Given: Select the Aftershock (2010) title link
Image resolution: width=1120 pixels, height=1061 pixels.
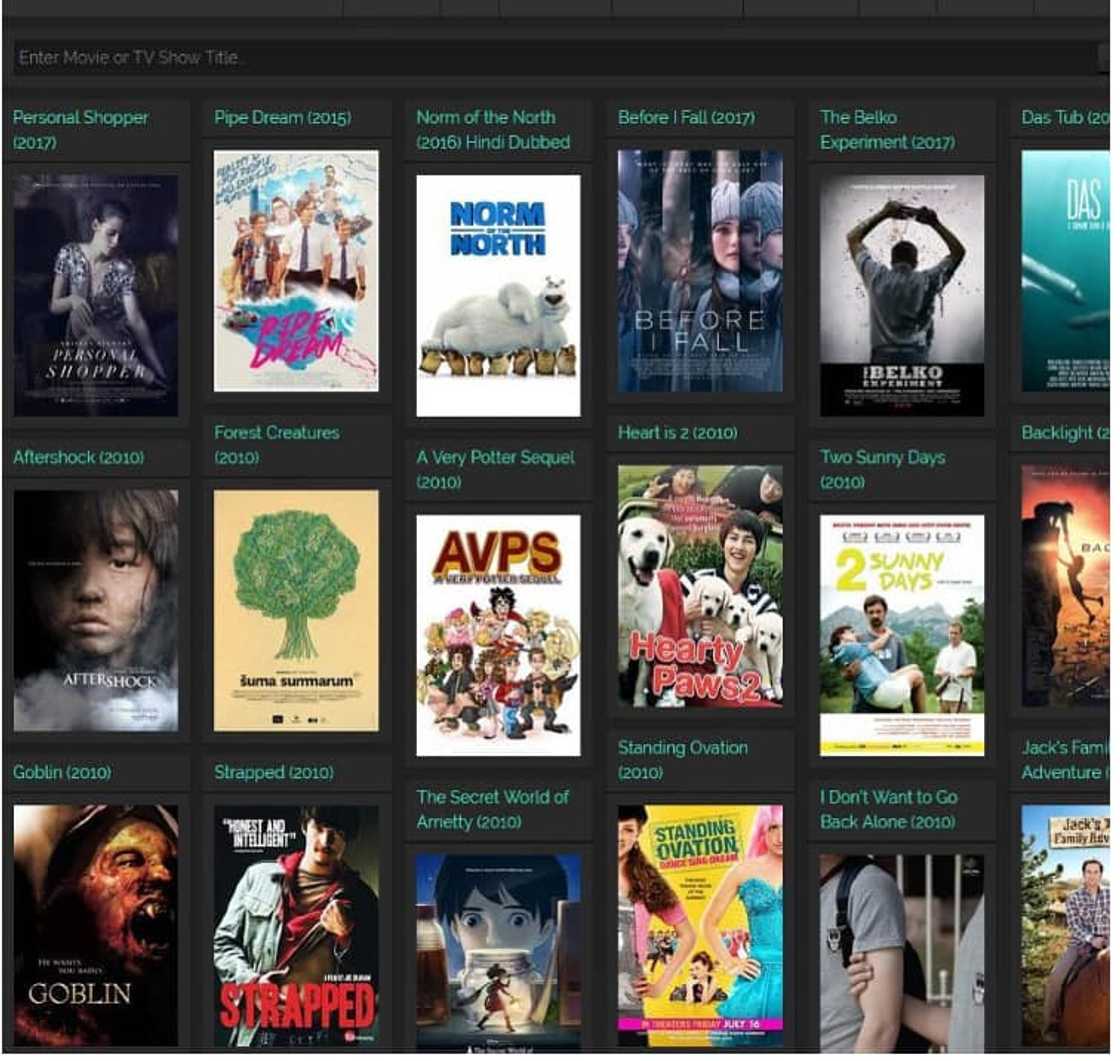Looking at the screenshot, I should pyautogui.click(x=75, y=458).
